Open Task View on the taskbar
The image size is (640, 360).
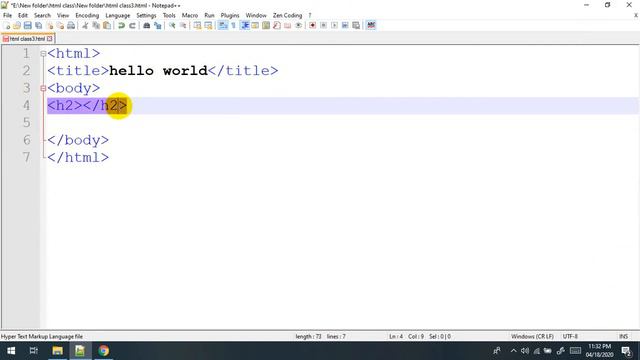pyautogui.click(x=33, y=351)
